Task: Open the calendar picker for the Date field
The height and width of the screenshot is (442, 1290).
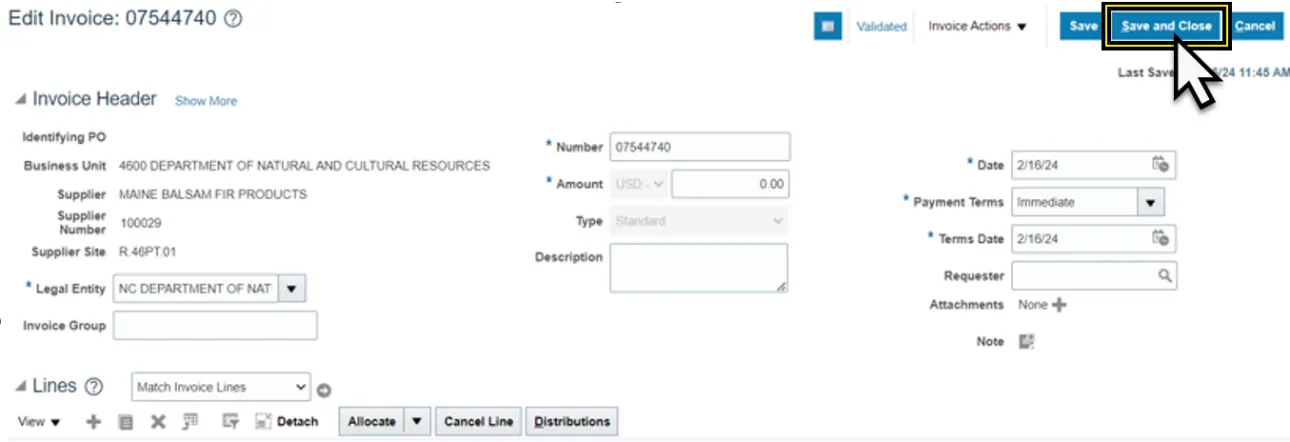Action: (x=1160, y=164)
